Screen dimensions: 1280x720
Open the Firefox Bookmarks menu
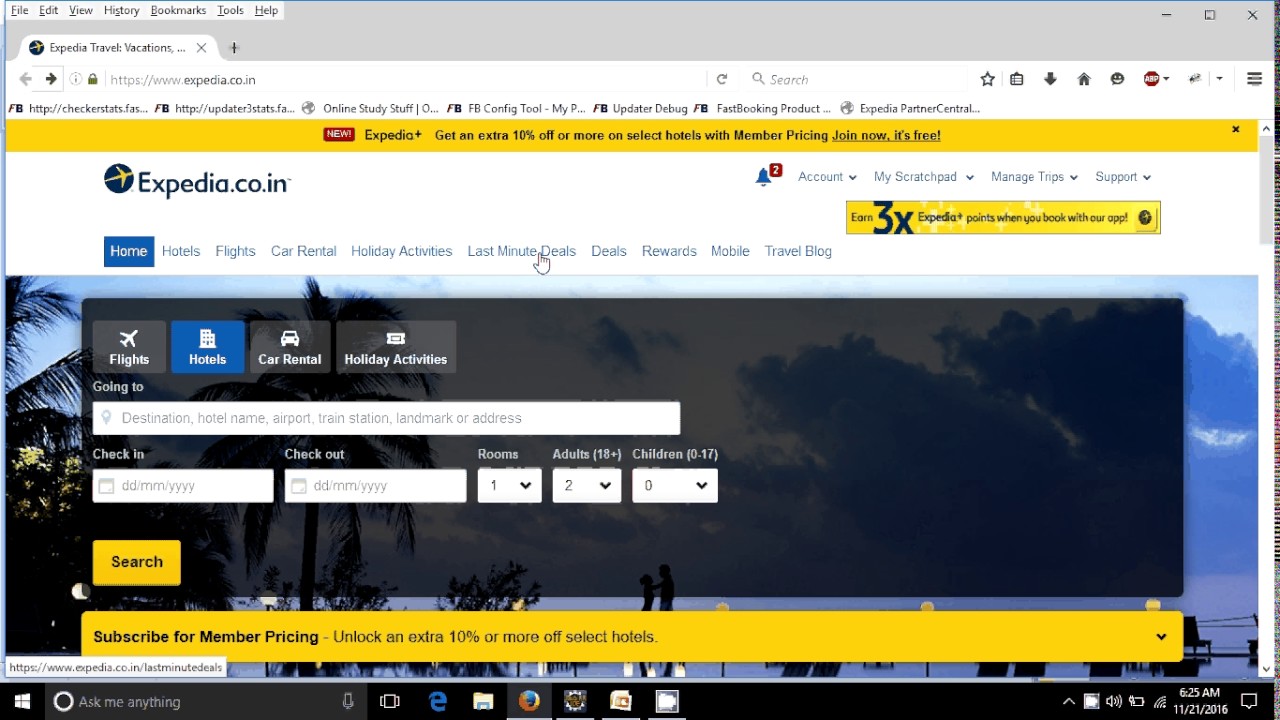[178, 10]
